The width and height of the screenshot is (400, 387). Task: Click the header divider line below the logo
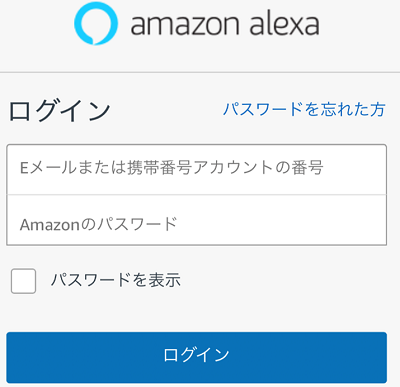pos(200,72)
